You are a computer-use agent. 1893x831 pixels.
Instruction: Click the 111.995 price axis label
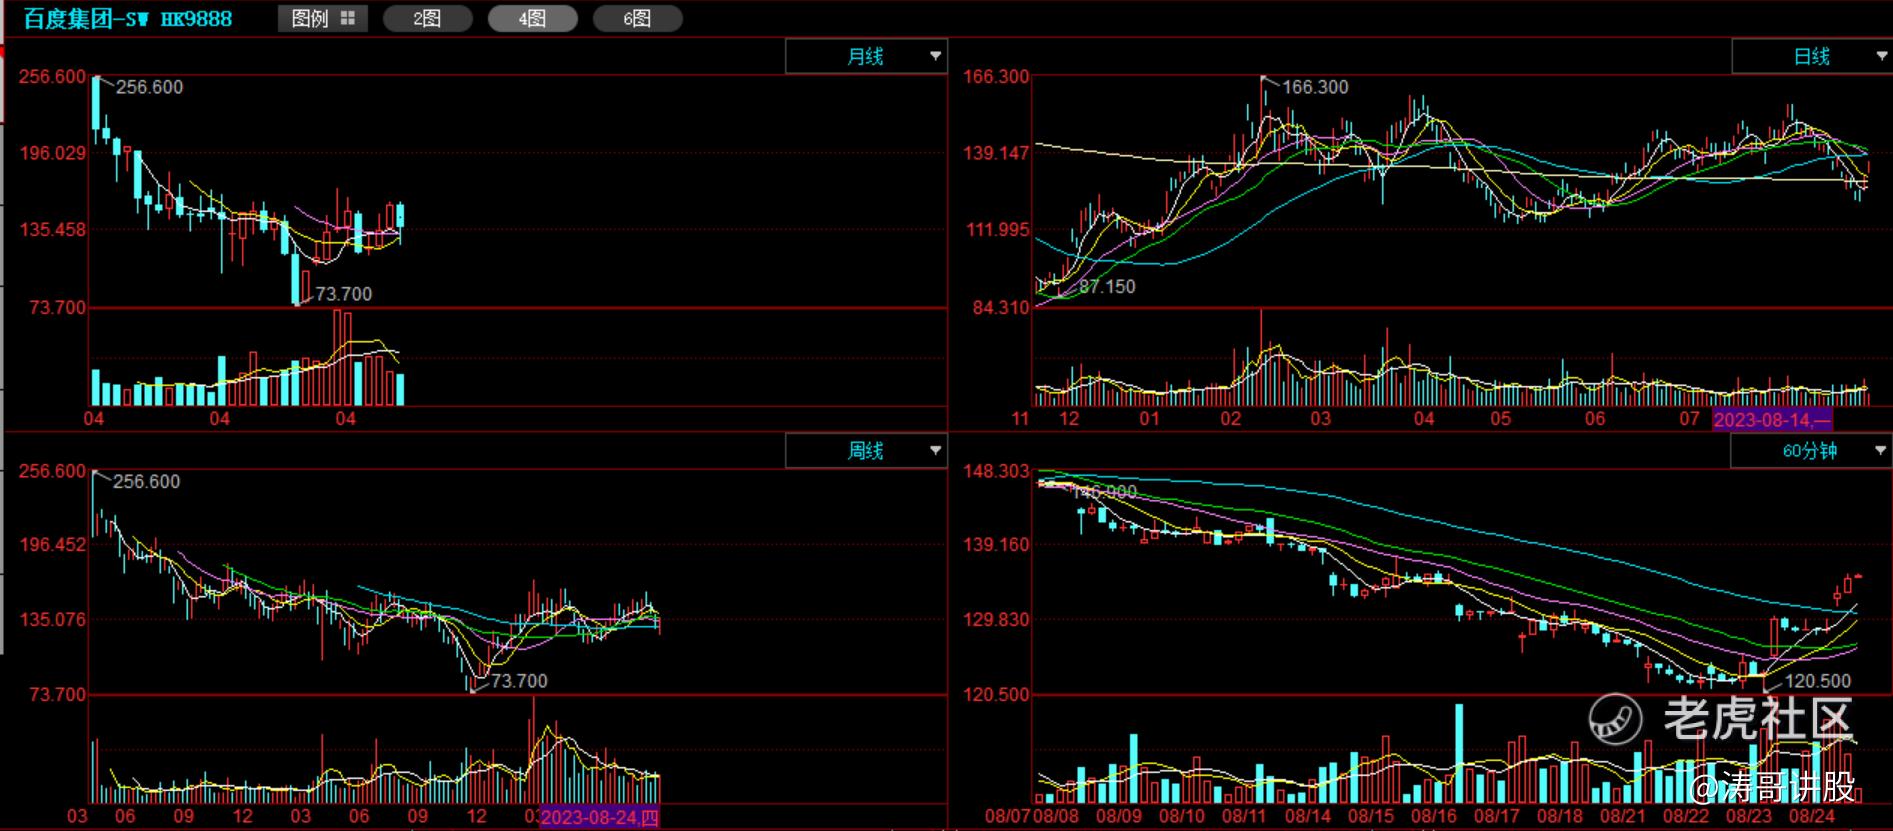click(x=996, y=230)
